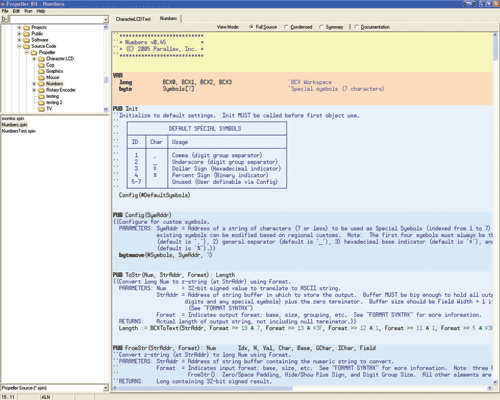Click the Public folder icon

click(x=26, y=34)
